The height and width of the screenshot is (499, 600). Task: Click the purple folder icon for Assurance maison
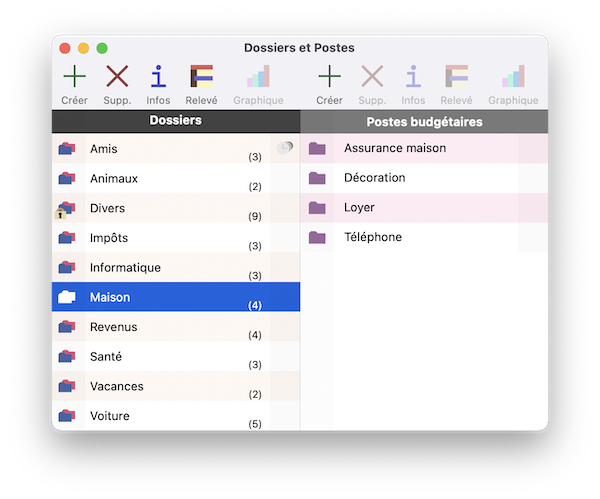click(317, 148)
